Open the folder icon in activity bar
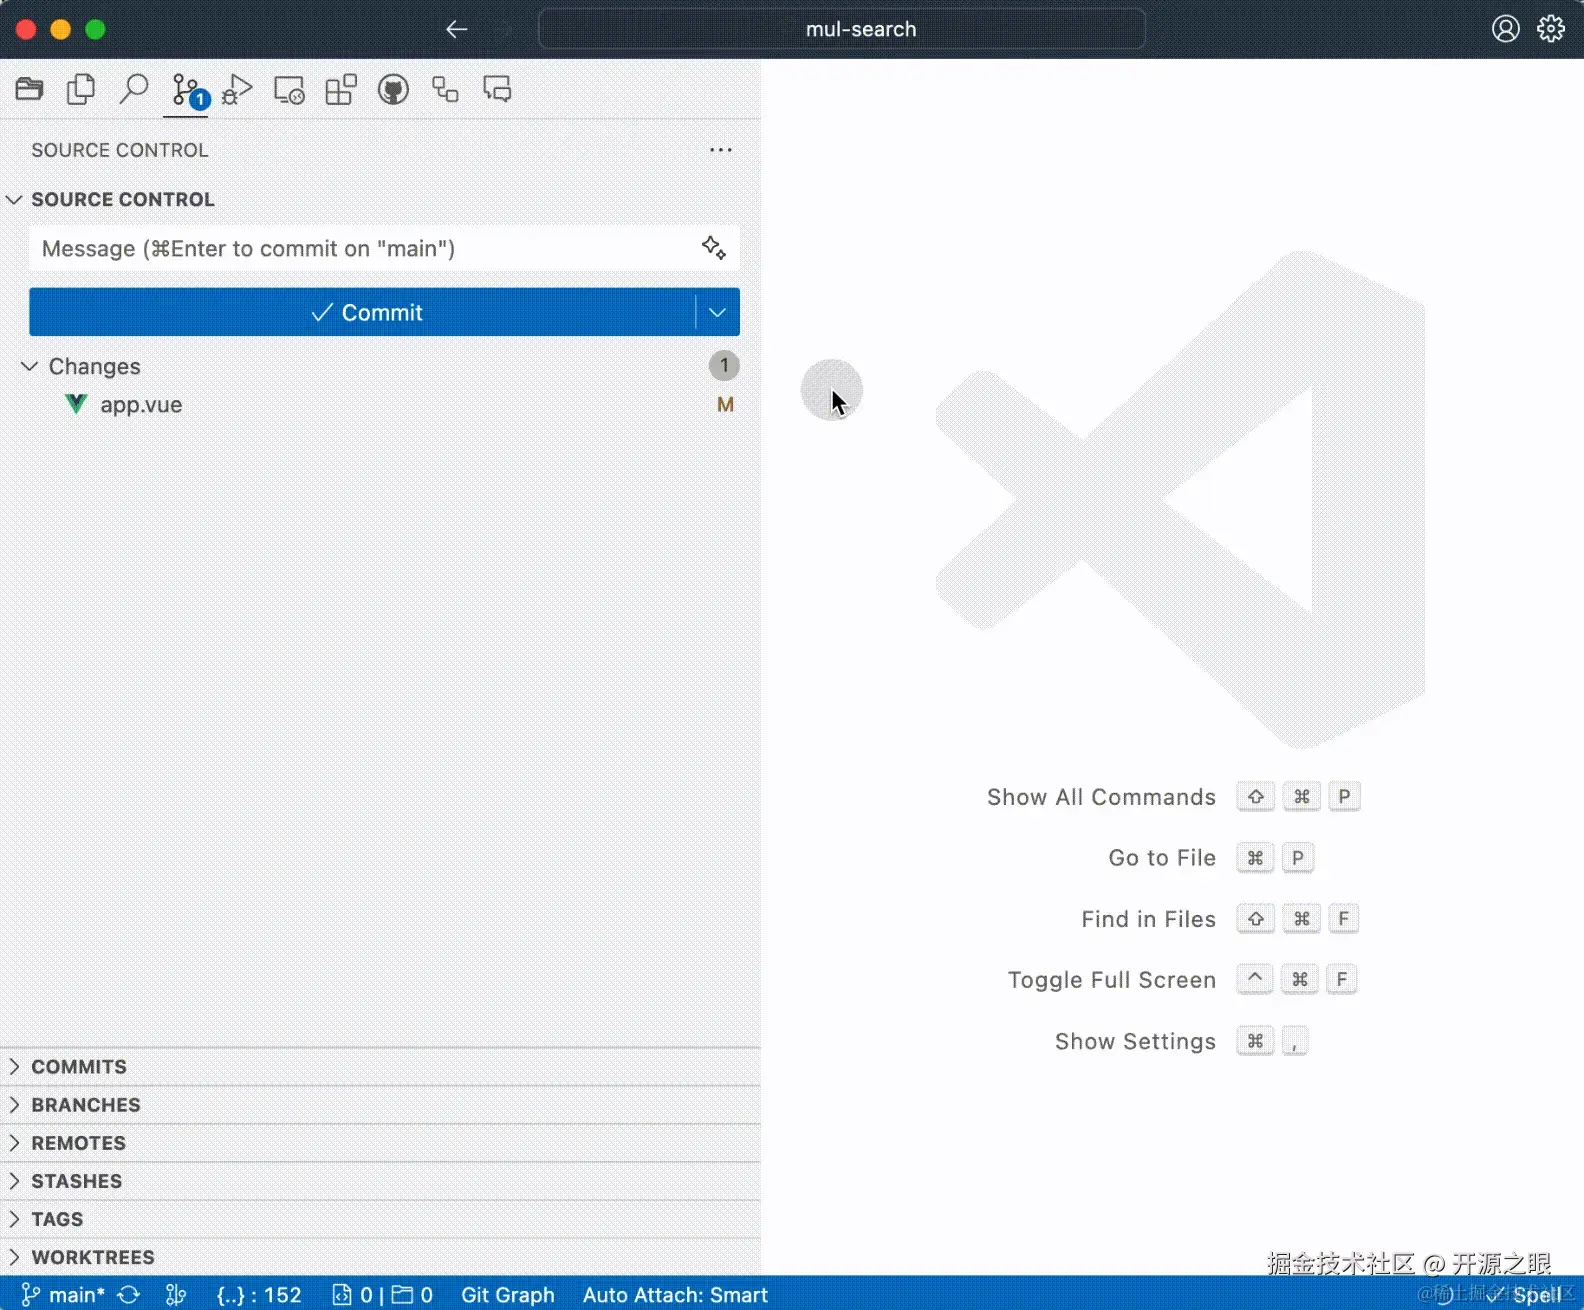1584x1310 pixels. [x=29, y=90]
